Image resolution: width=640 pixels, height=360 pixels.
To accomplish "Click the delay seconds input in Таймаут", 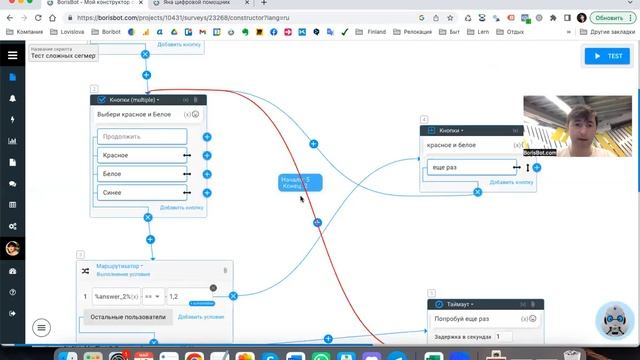I will coord(504,337).
